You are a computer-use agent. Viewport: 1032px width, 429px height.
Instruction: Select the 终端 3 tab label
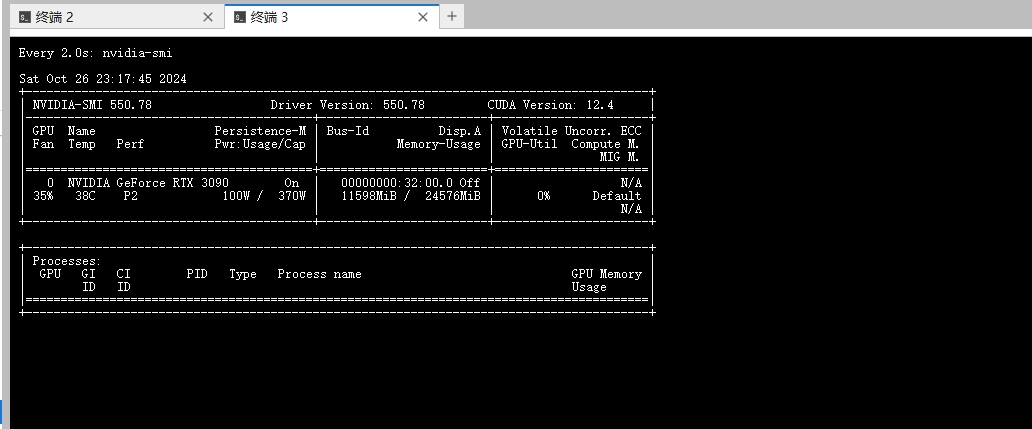point(270,17)
